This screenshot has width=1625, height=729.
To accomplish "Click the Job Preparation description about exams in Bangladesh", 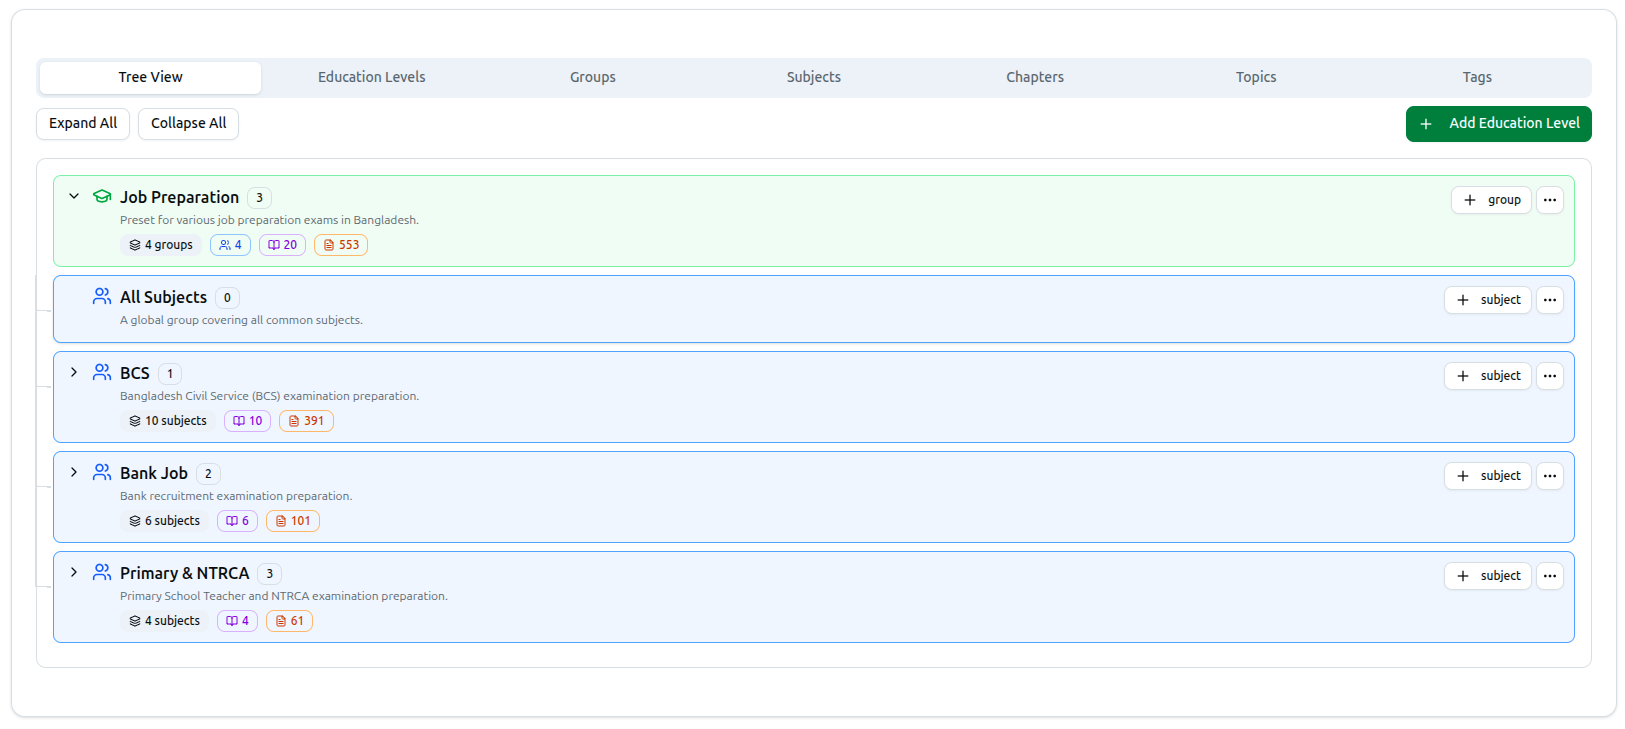I will point(269,220).
